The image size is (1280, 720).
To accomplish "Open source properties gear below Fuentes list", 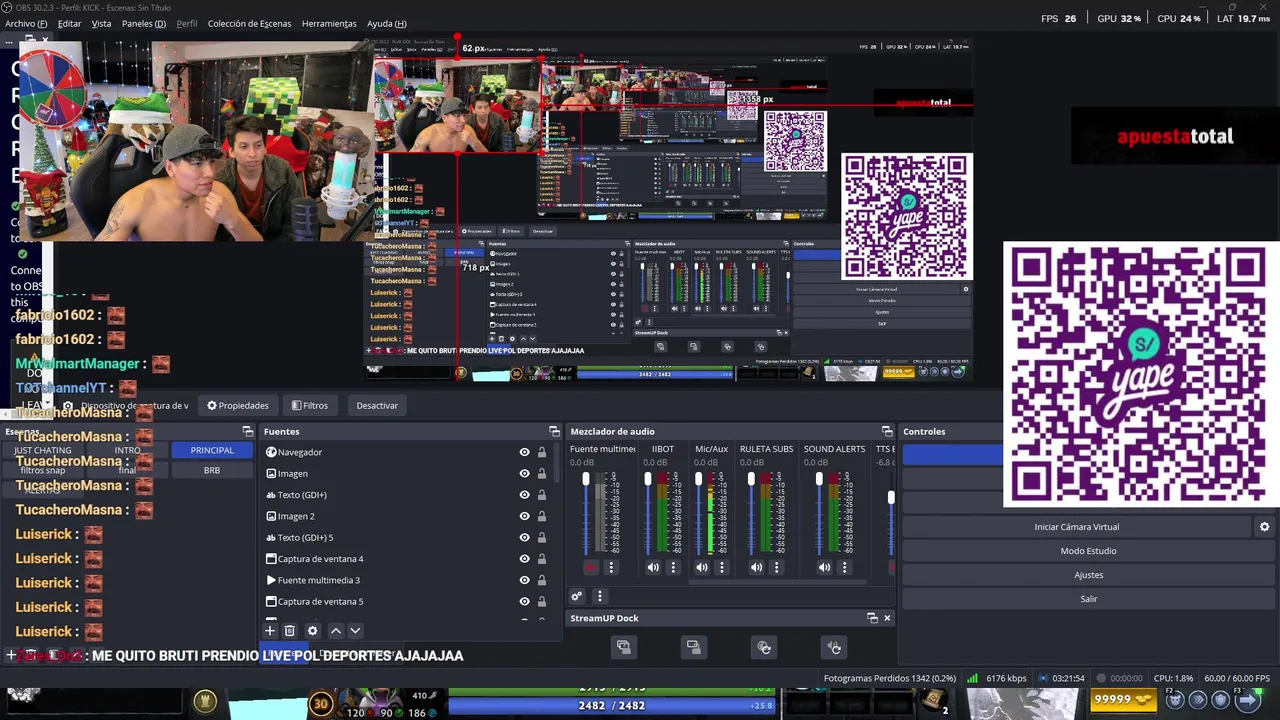I will pos(312,631).
